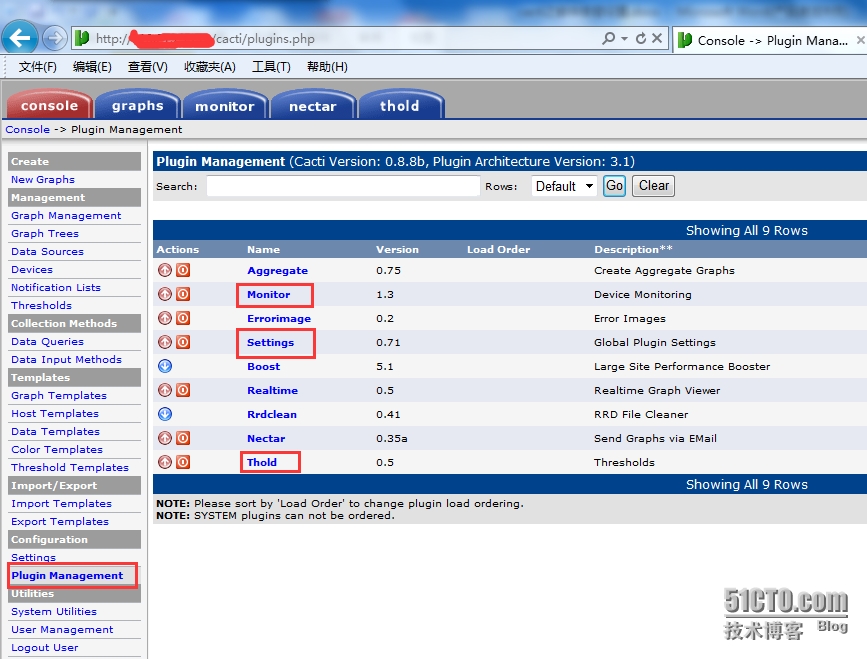Switch to the nectar tab
Screen dimensions: 867x659
coord(313,105)
